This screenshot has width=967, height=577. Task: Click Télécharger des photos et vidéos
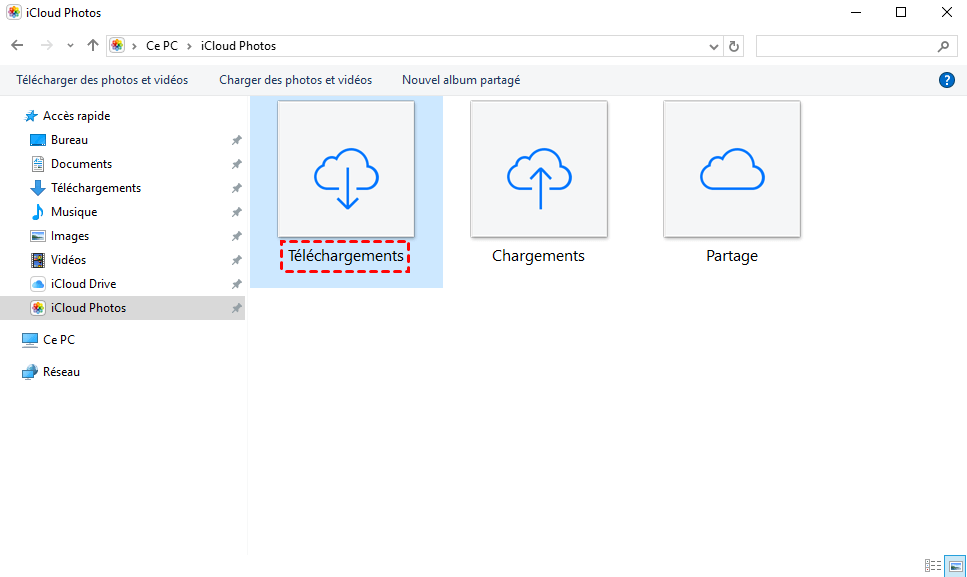pyautogui.click(x=102, y=80)
